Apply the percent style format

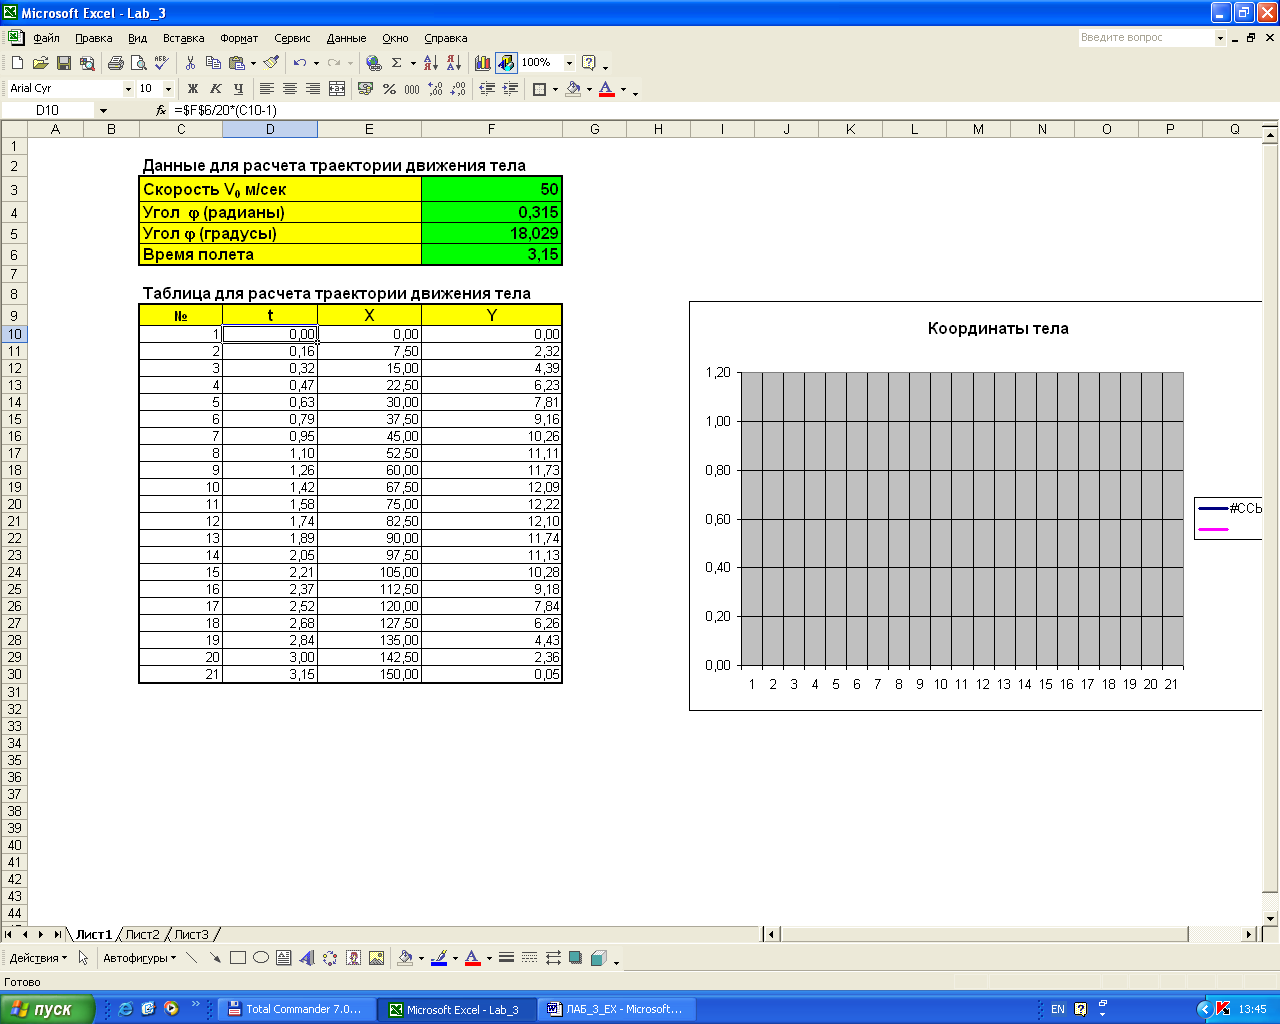389,89
